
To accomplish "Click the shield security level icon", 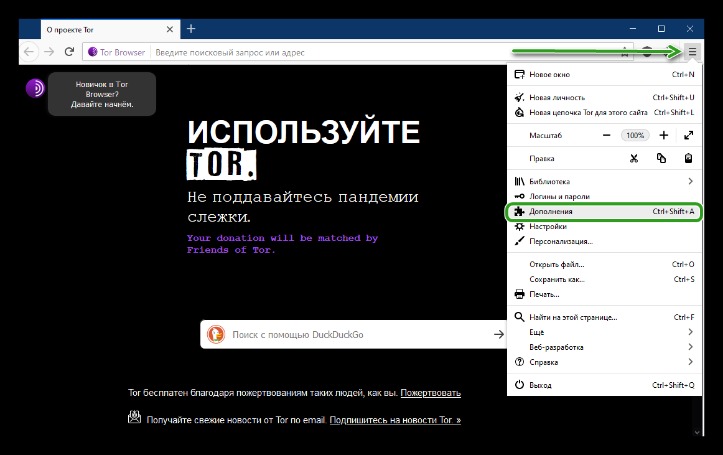I will pyautogui.click(x=647, y=52).
